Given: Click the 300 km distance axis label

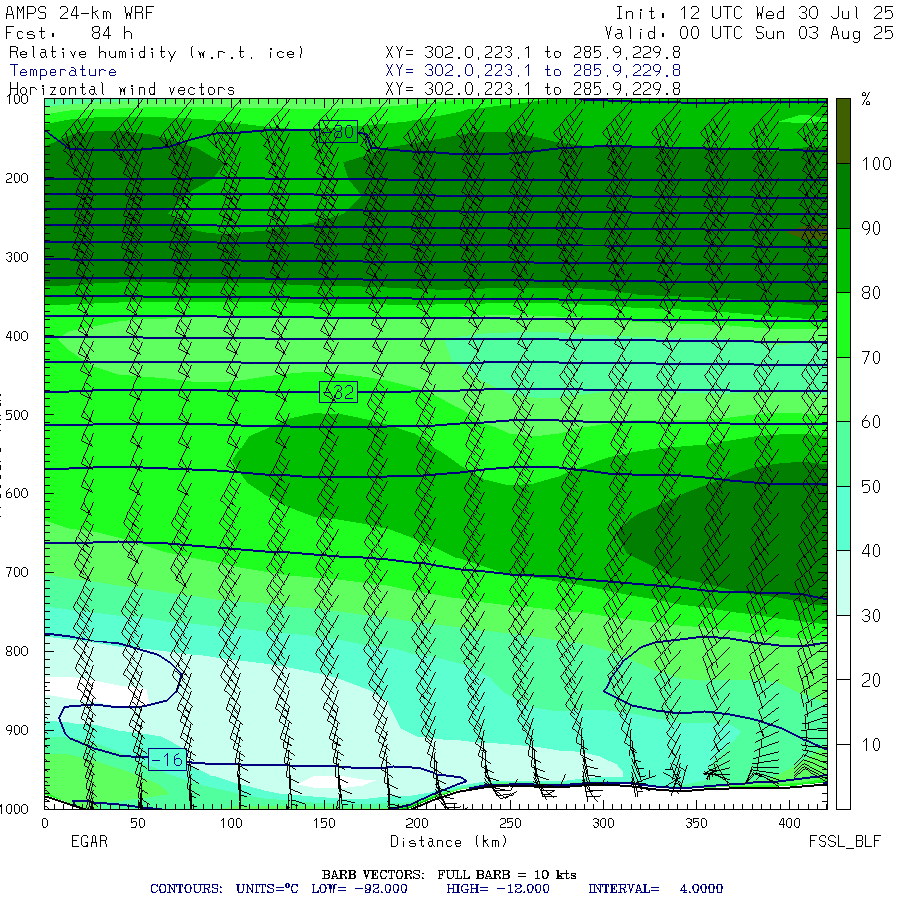Looking at the screenshot, I should click(603, 824).
